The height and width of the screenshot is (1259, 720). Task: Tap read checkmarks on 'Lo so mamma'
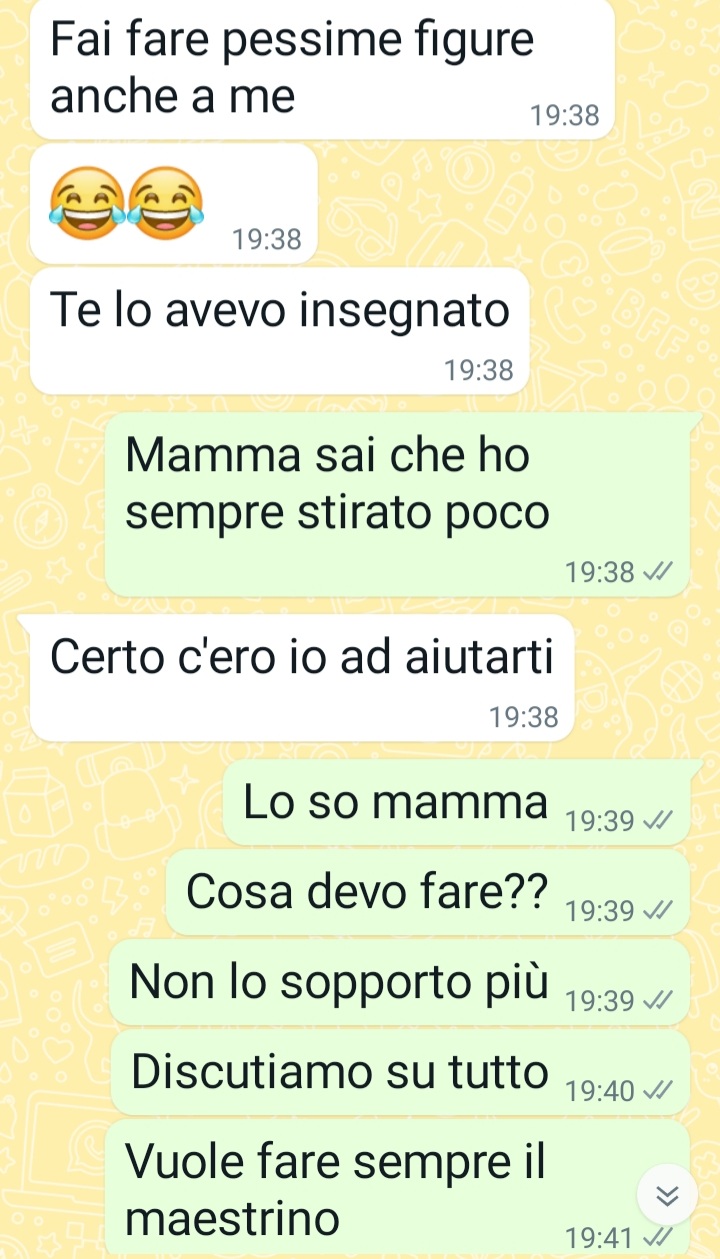(x=656, y=822)
